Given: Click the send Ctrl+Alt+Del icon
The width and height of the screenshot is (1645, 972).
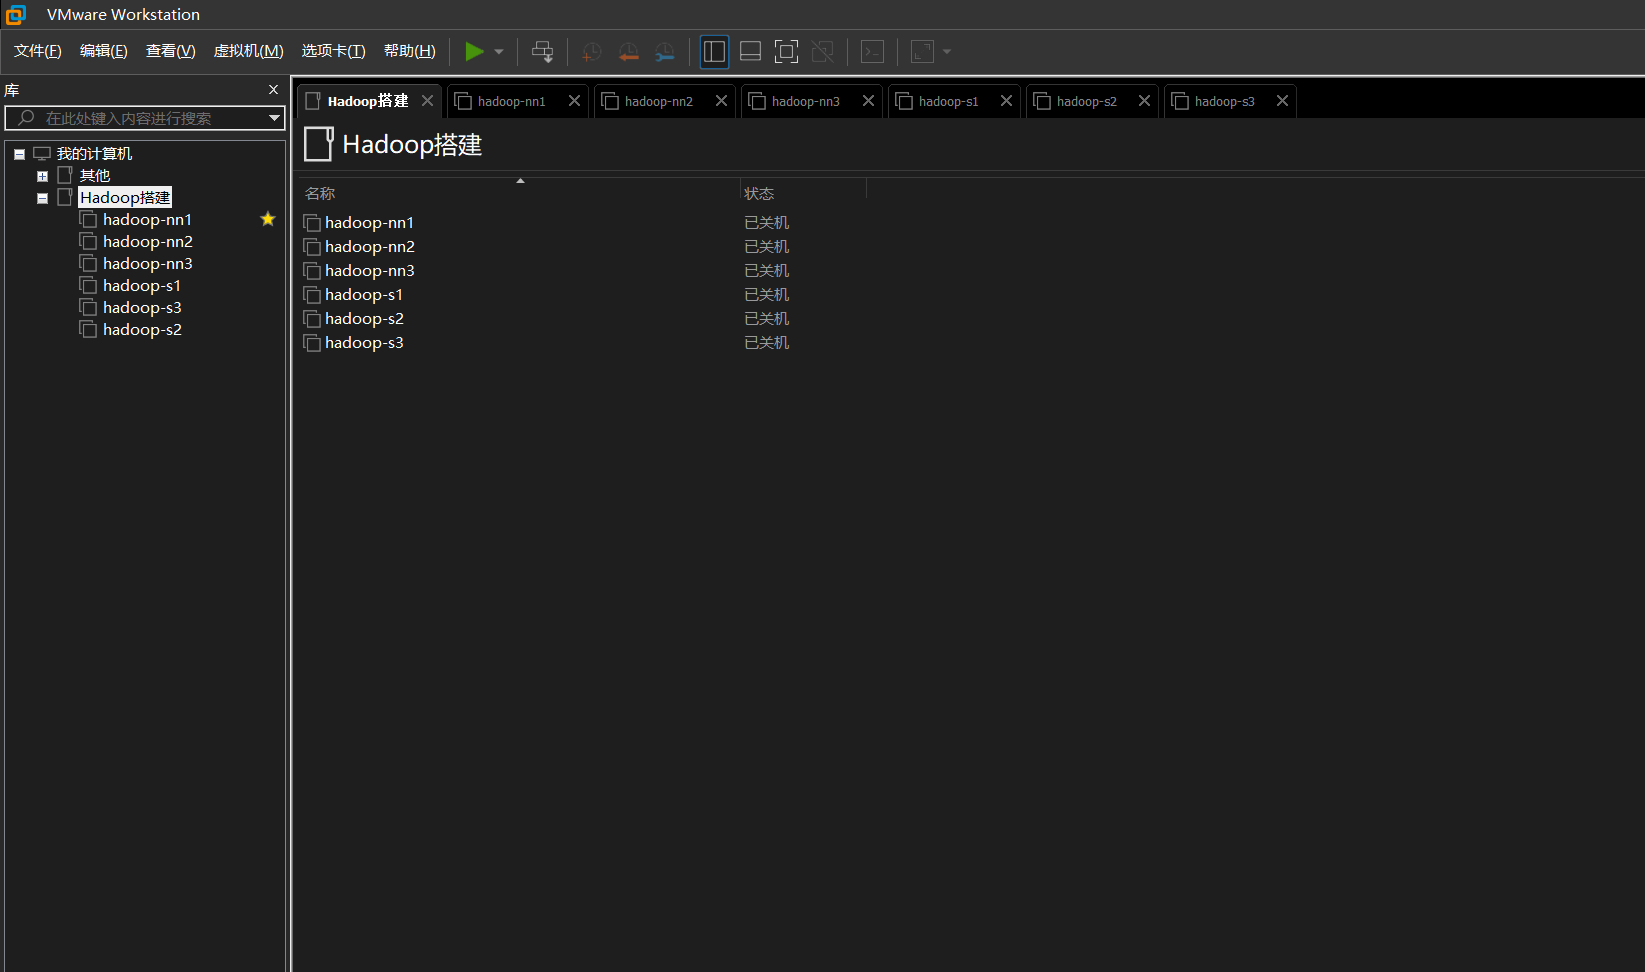Looking at the screenshot, I should click(x=543, y=52).
